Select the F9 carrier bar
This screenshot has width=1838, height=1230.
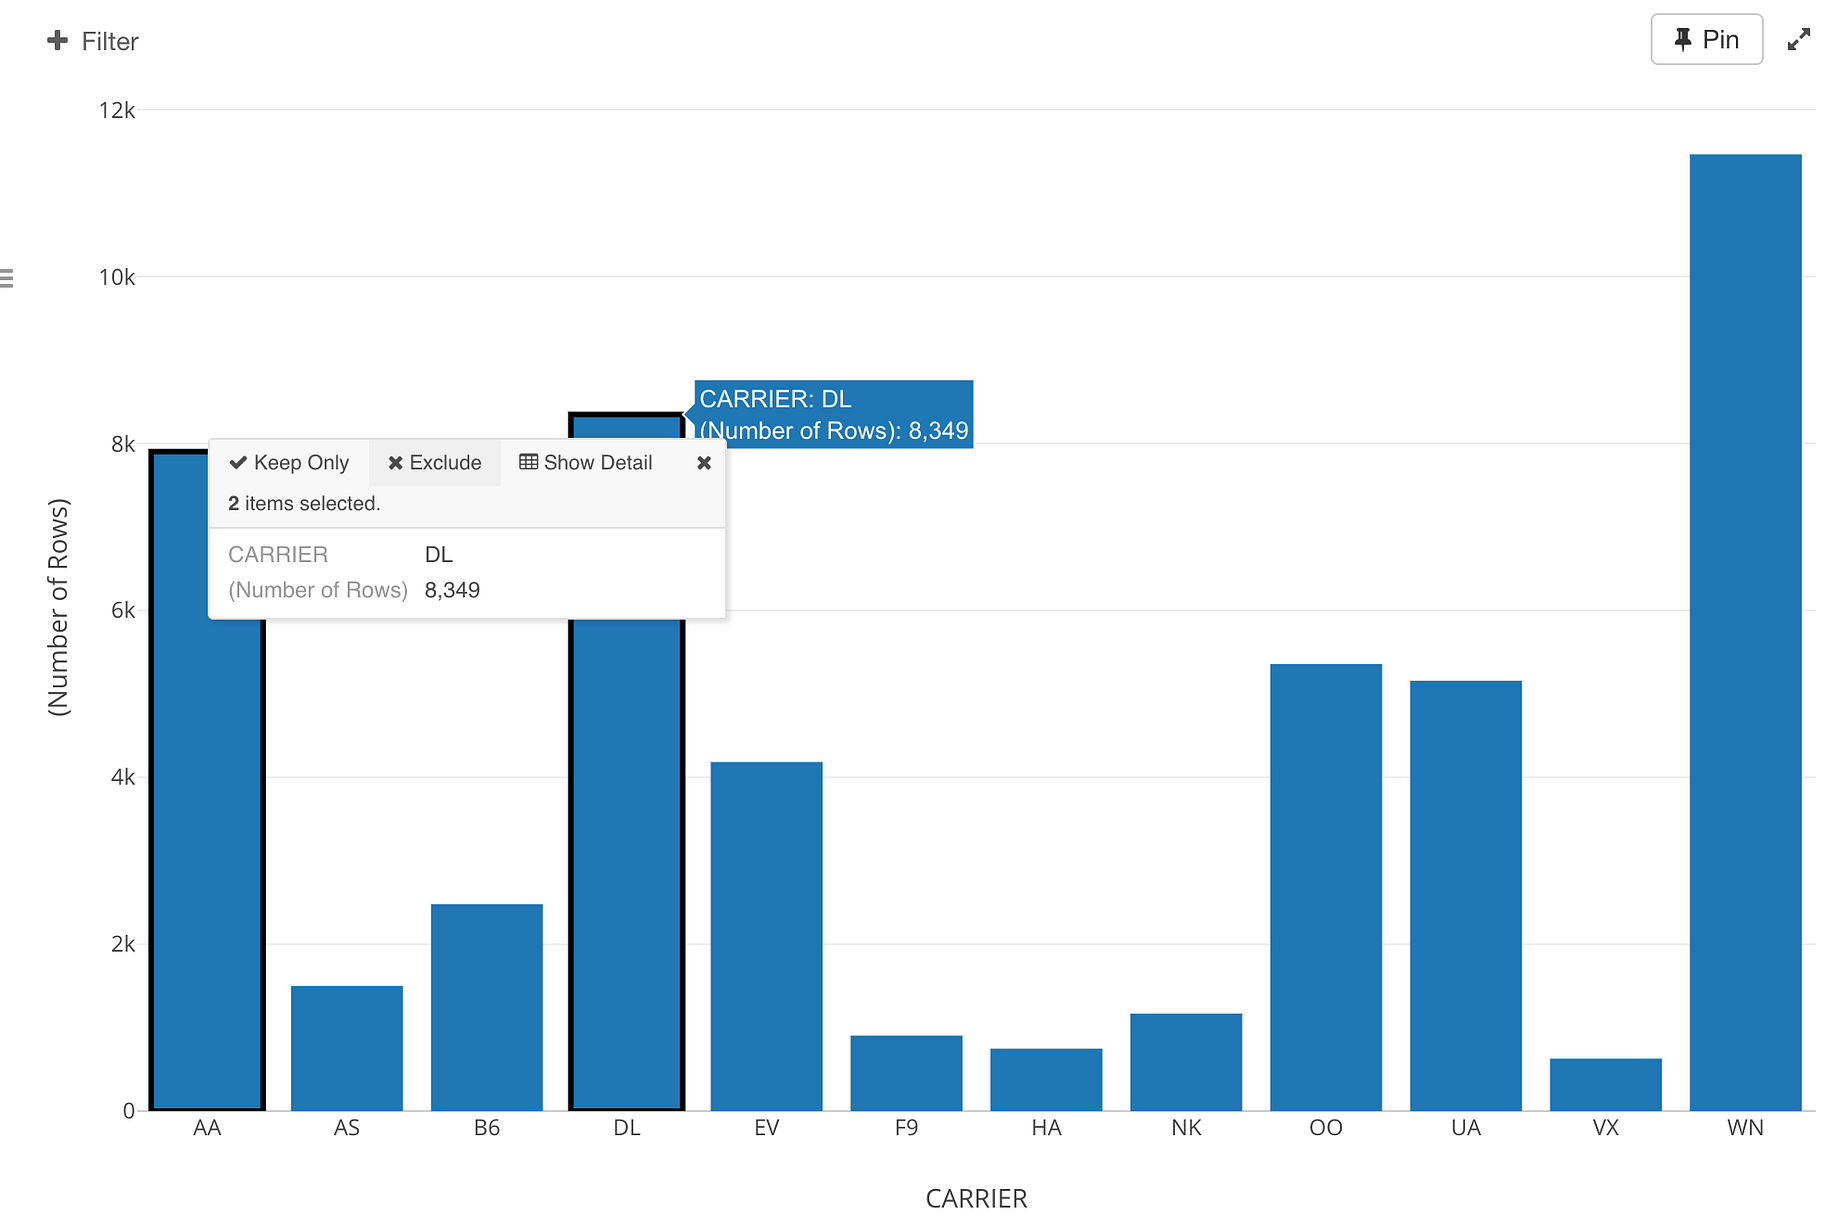[x=907, y=1073]
